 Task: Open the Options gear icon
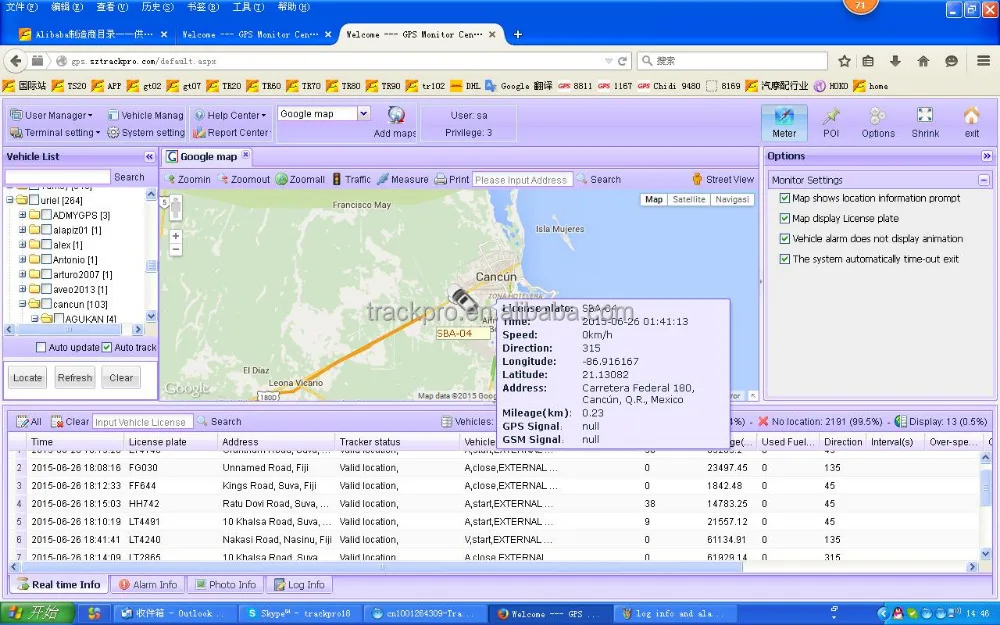(x=878, y=117)
